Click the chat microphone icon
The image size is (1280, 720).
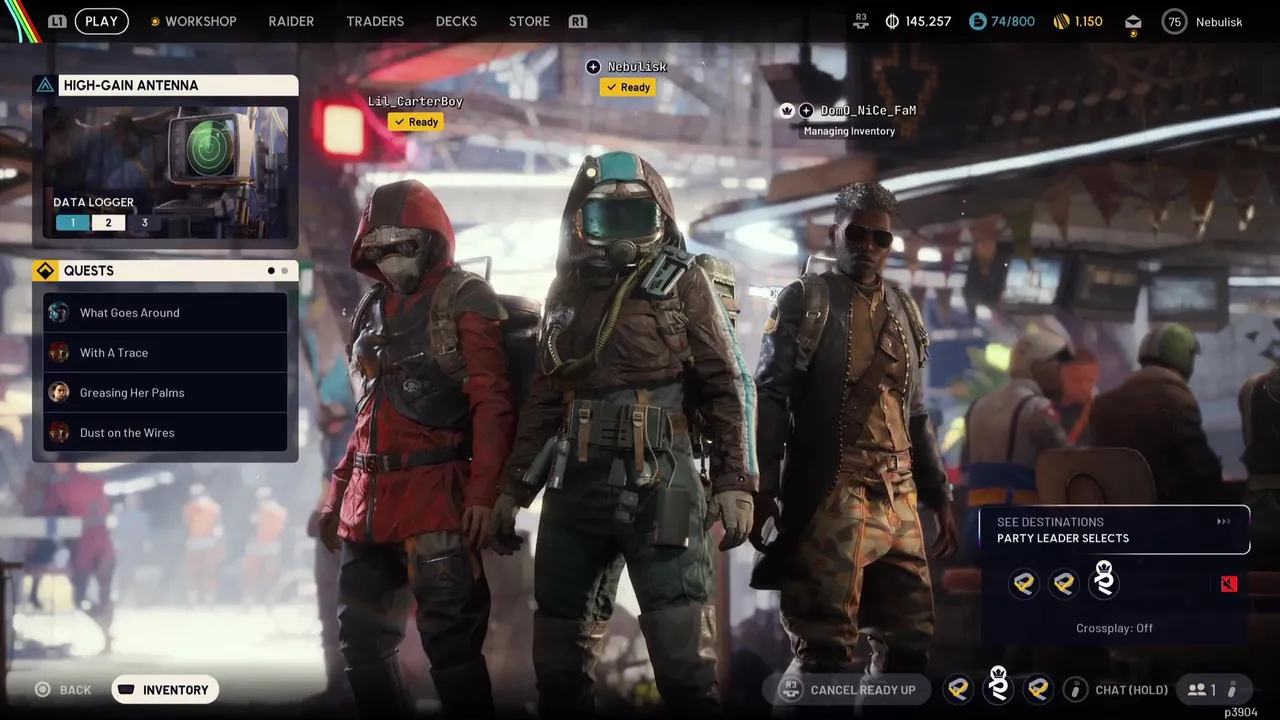[1075, 690]
